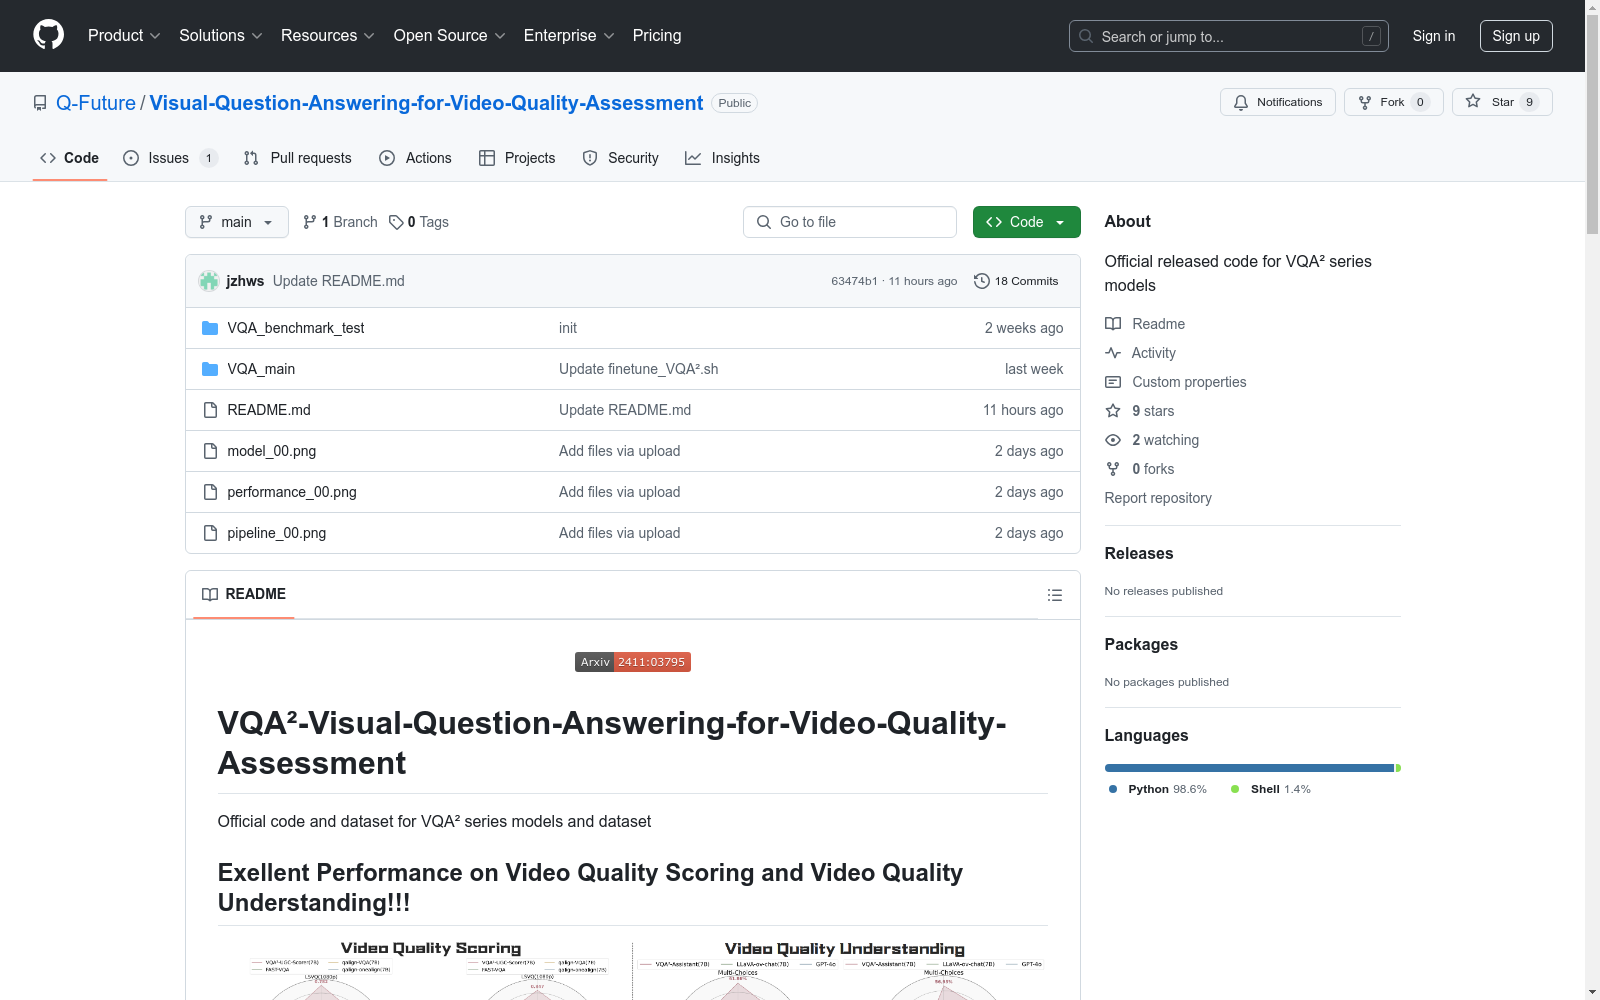This screenshot has height=1000, width=1600.
Task: Expand the Product menu
Action: [124, 35]
